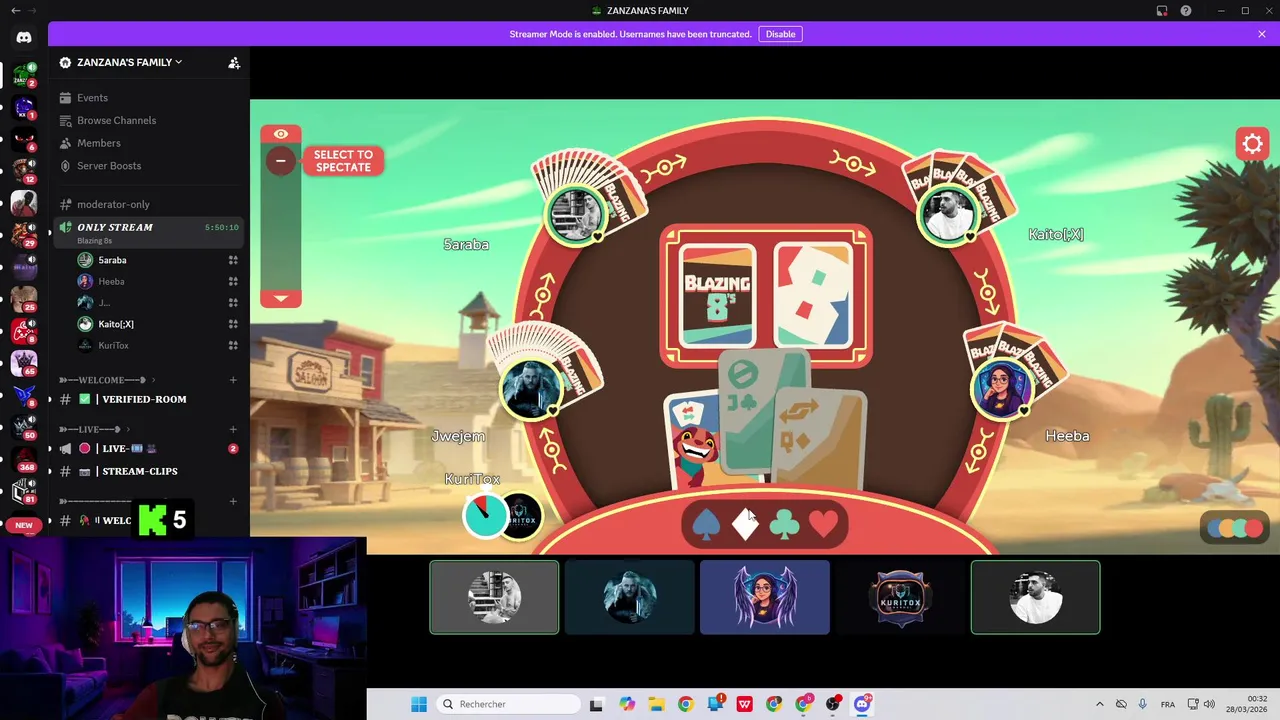Click Kaito[;X]'s avatar on the game table
The width and height of the screenshot is (1280, 720).
point(948,215)
